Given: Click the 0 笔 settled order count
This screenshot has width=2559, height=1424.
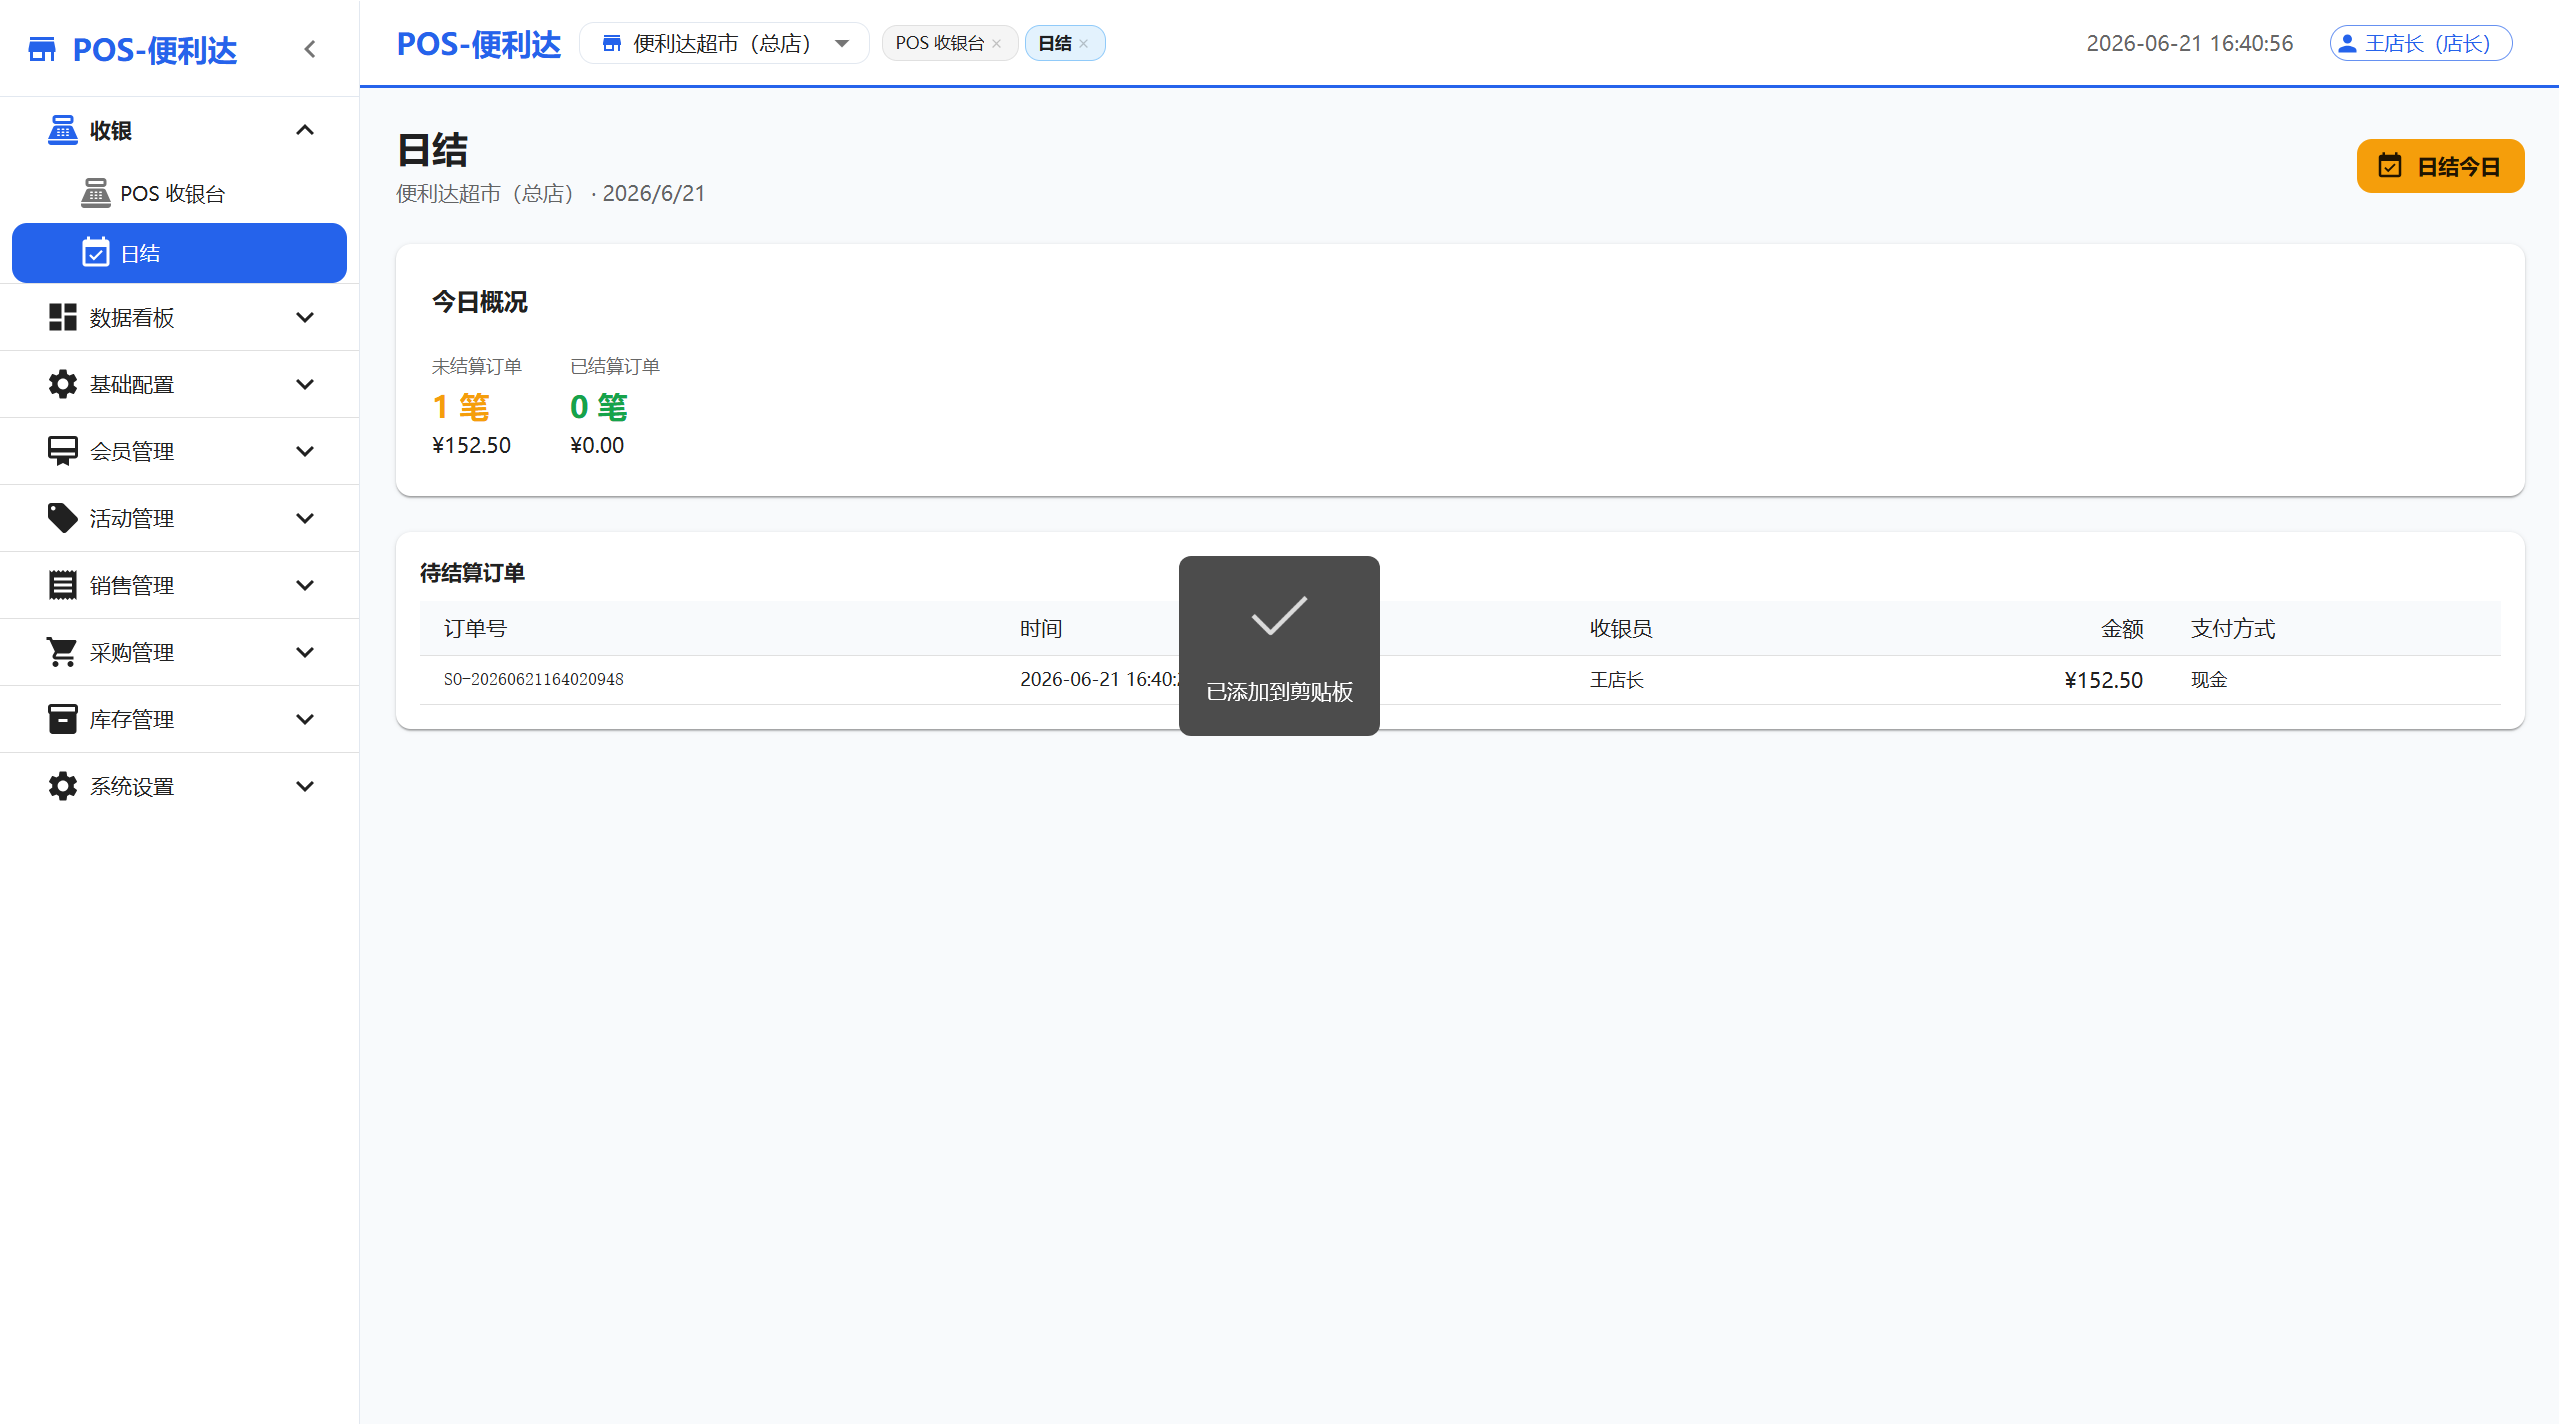Looking at the screenshot, I should 599,407.
